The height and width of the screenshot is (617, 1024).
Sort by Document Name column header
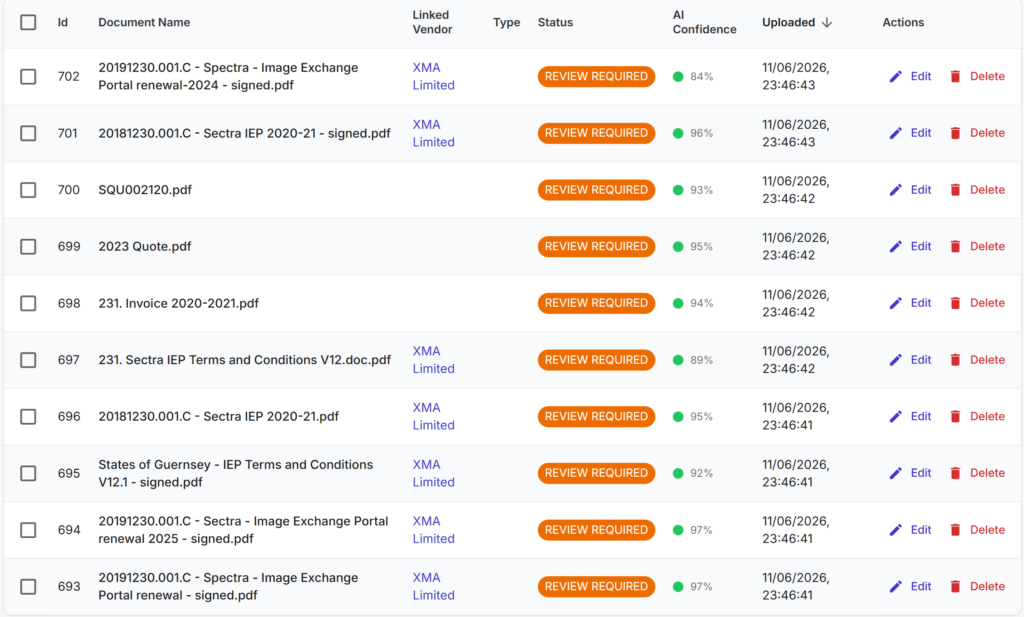[x=144, y=22]
